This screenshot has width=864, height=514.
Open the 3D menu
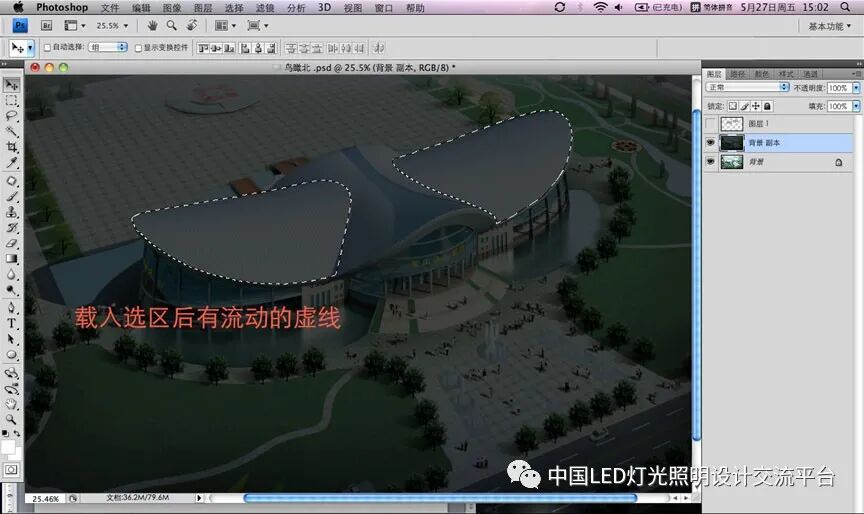(x=324, y=8)
